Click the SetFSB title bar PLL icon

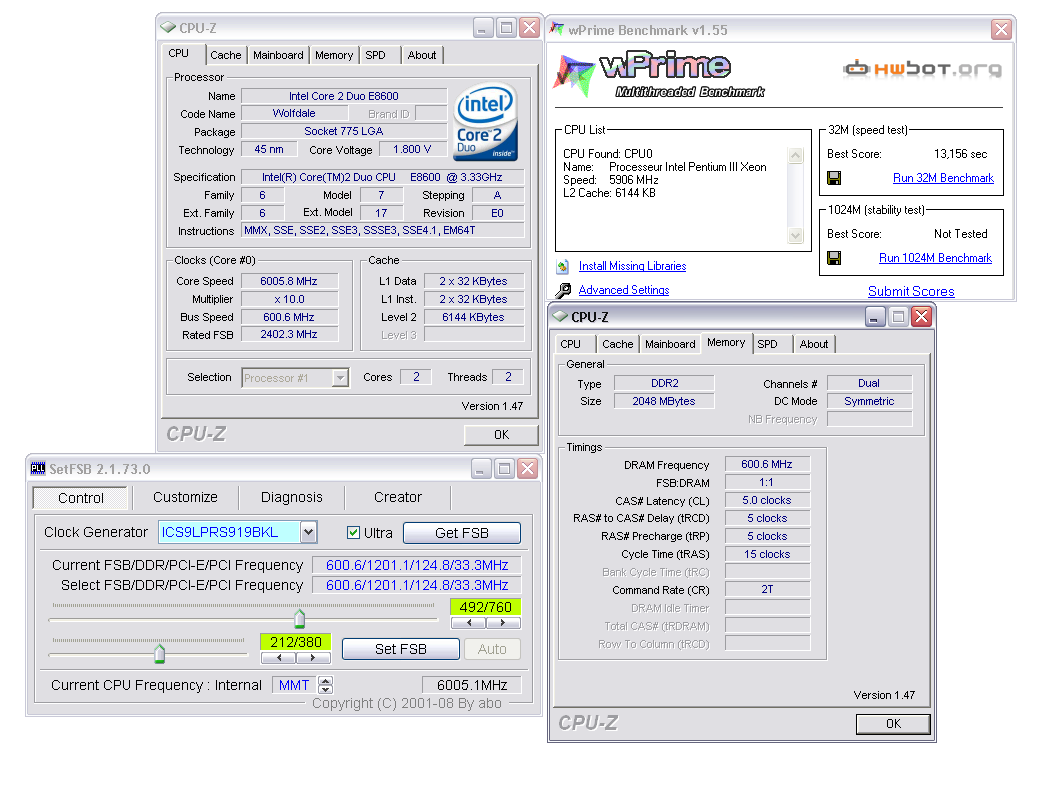click(x=38, y=468)
